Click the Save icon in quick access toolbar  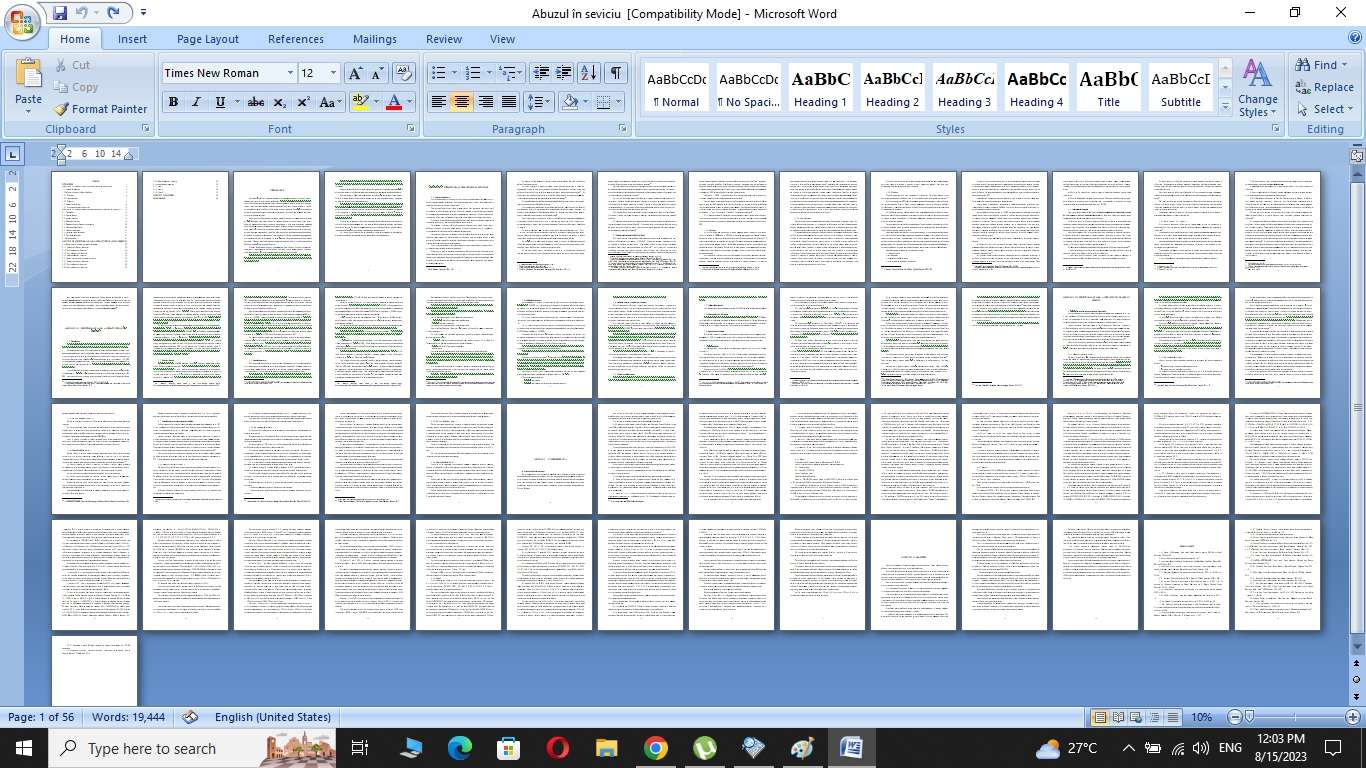point(59,13)
